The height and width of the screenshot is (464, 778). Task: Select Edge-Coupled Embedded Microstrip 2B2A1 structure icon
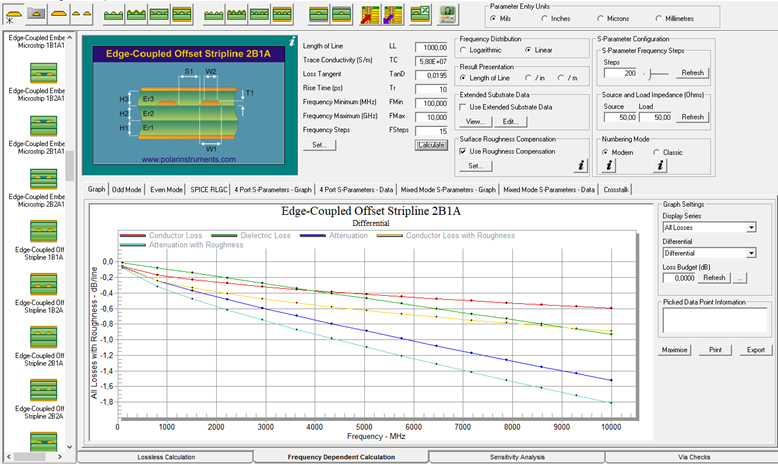(x=44, y=179)
